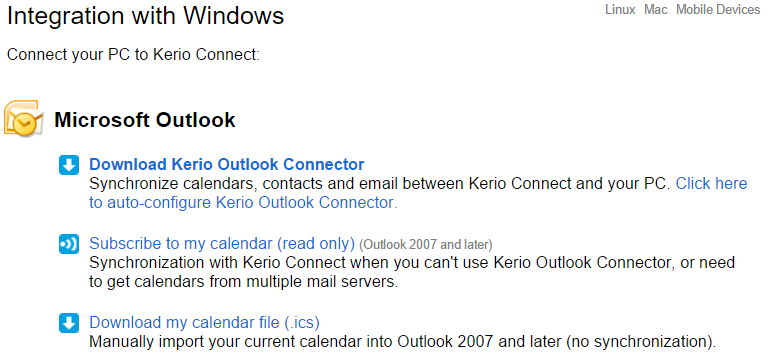The height and width of the screenshot is (360, 774).
Task: Click the Microsoft Outlook envelope icon
Action: tap(23, 119)
